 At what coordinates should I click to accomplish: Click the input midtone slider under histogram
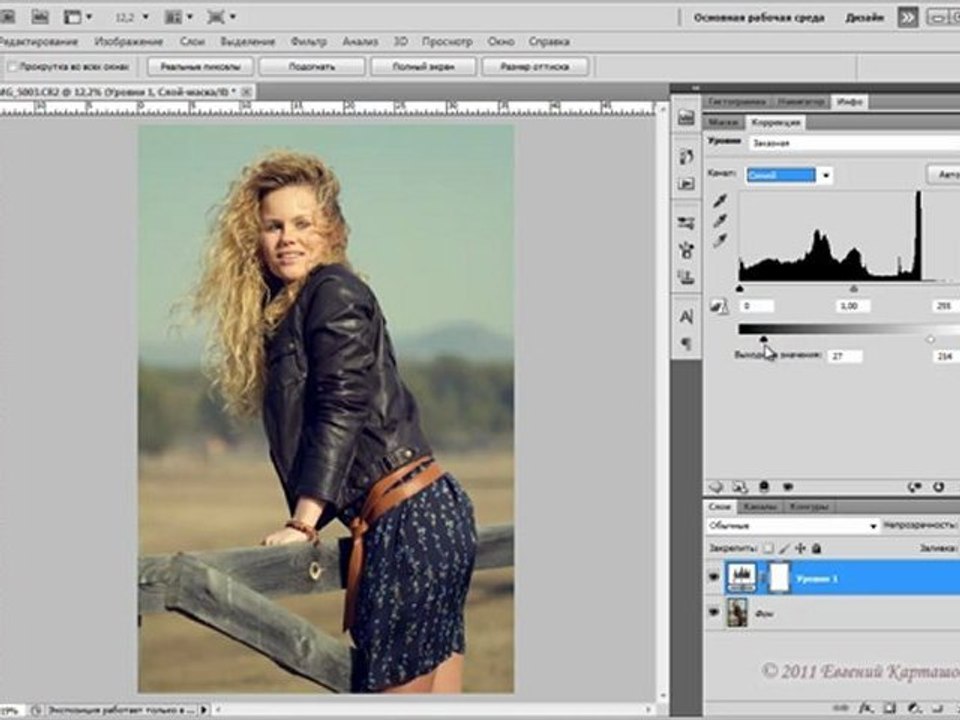(853, 288)
